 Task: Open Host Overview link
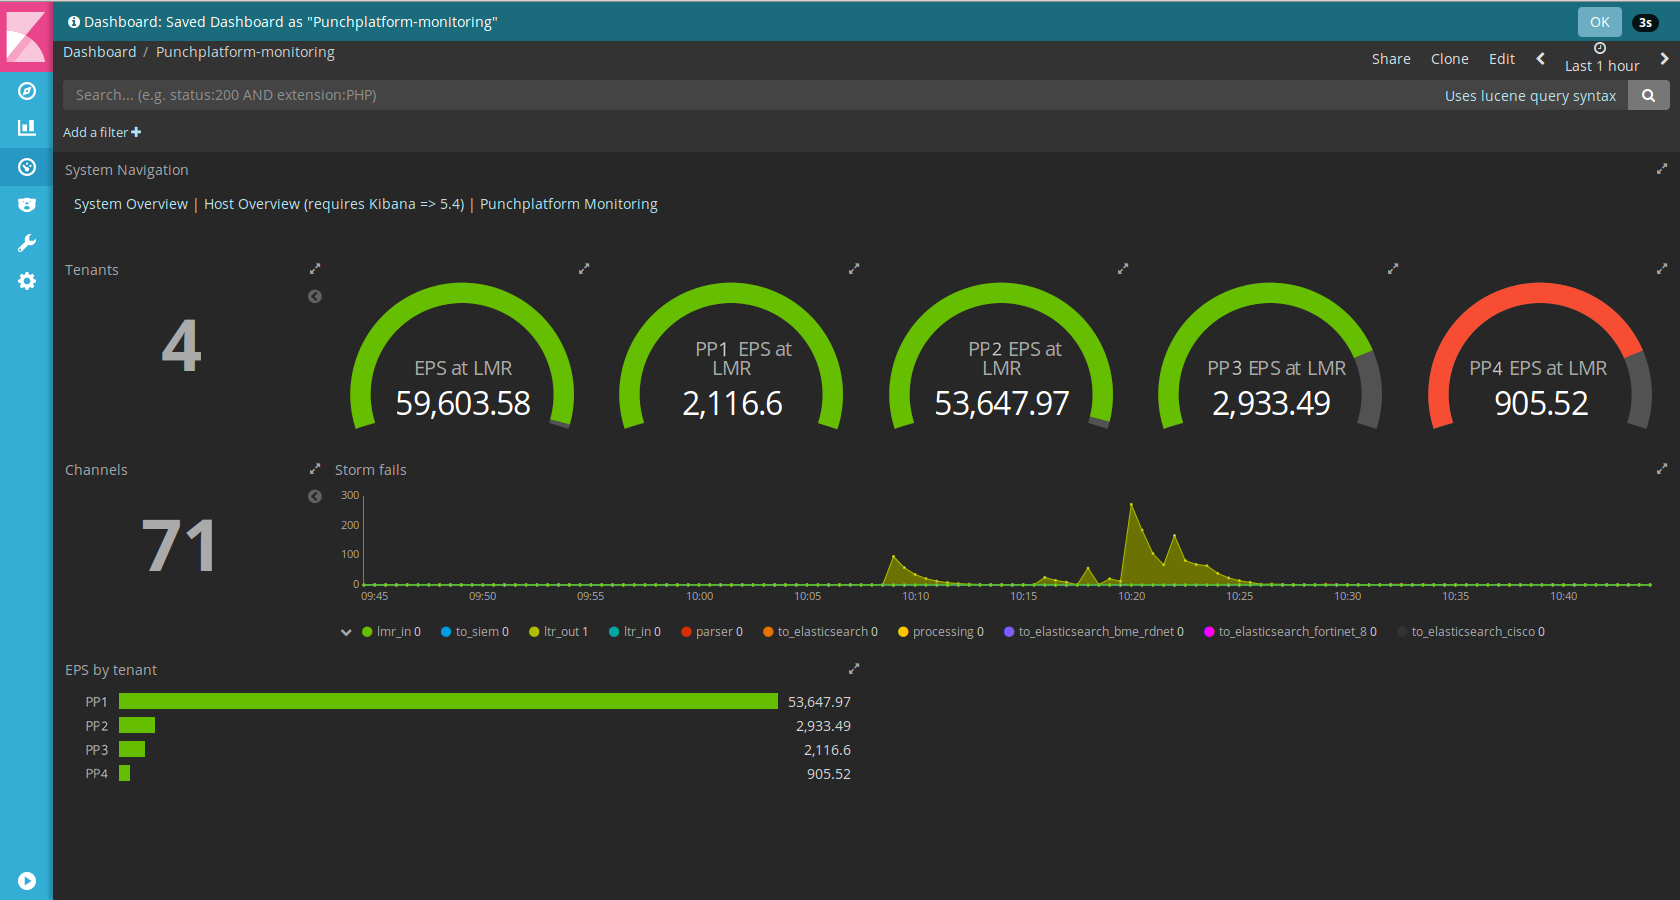(x=334, y=204)
